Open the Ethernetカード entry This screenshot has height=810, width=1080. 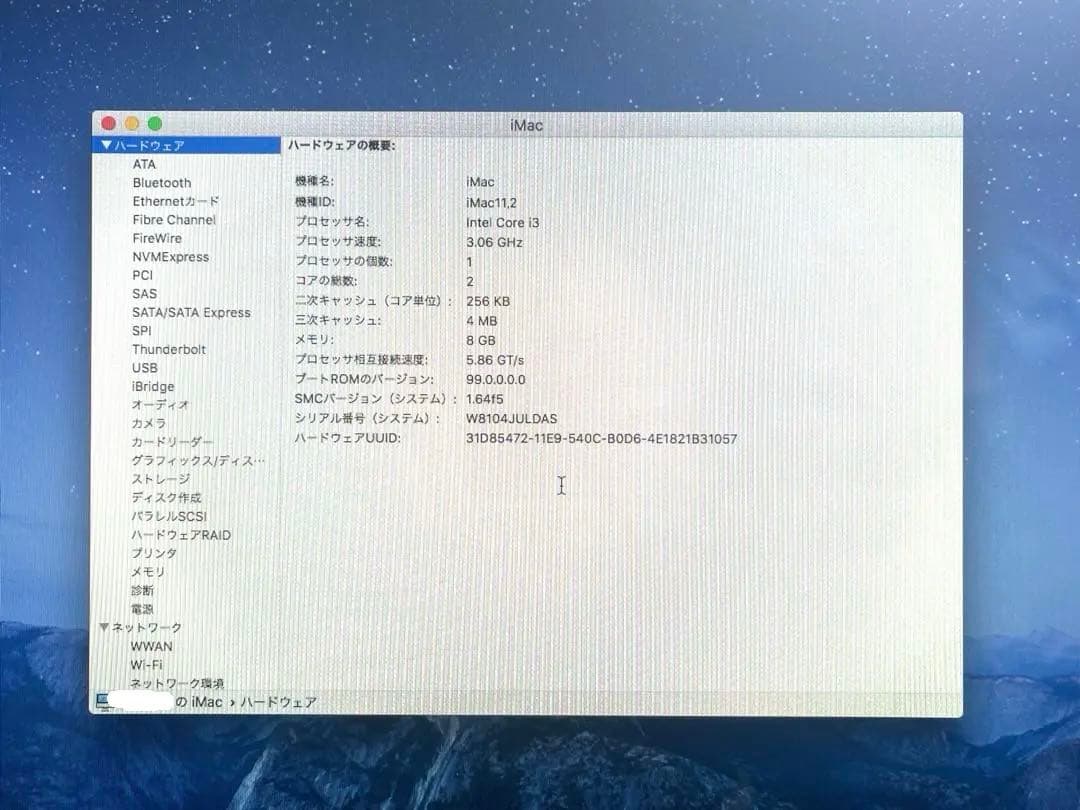(x=176, y=201)
